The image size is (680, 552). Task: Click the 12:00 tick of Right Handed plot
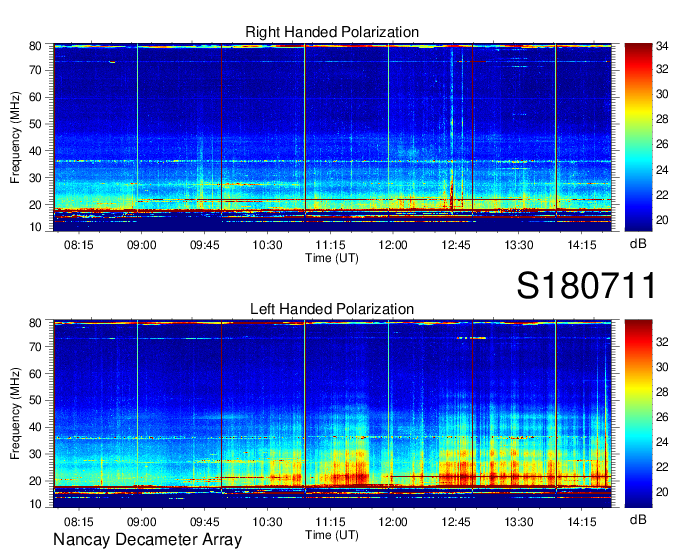tap(393, 245)
